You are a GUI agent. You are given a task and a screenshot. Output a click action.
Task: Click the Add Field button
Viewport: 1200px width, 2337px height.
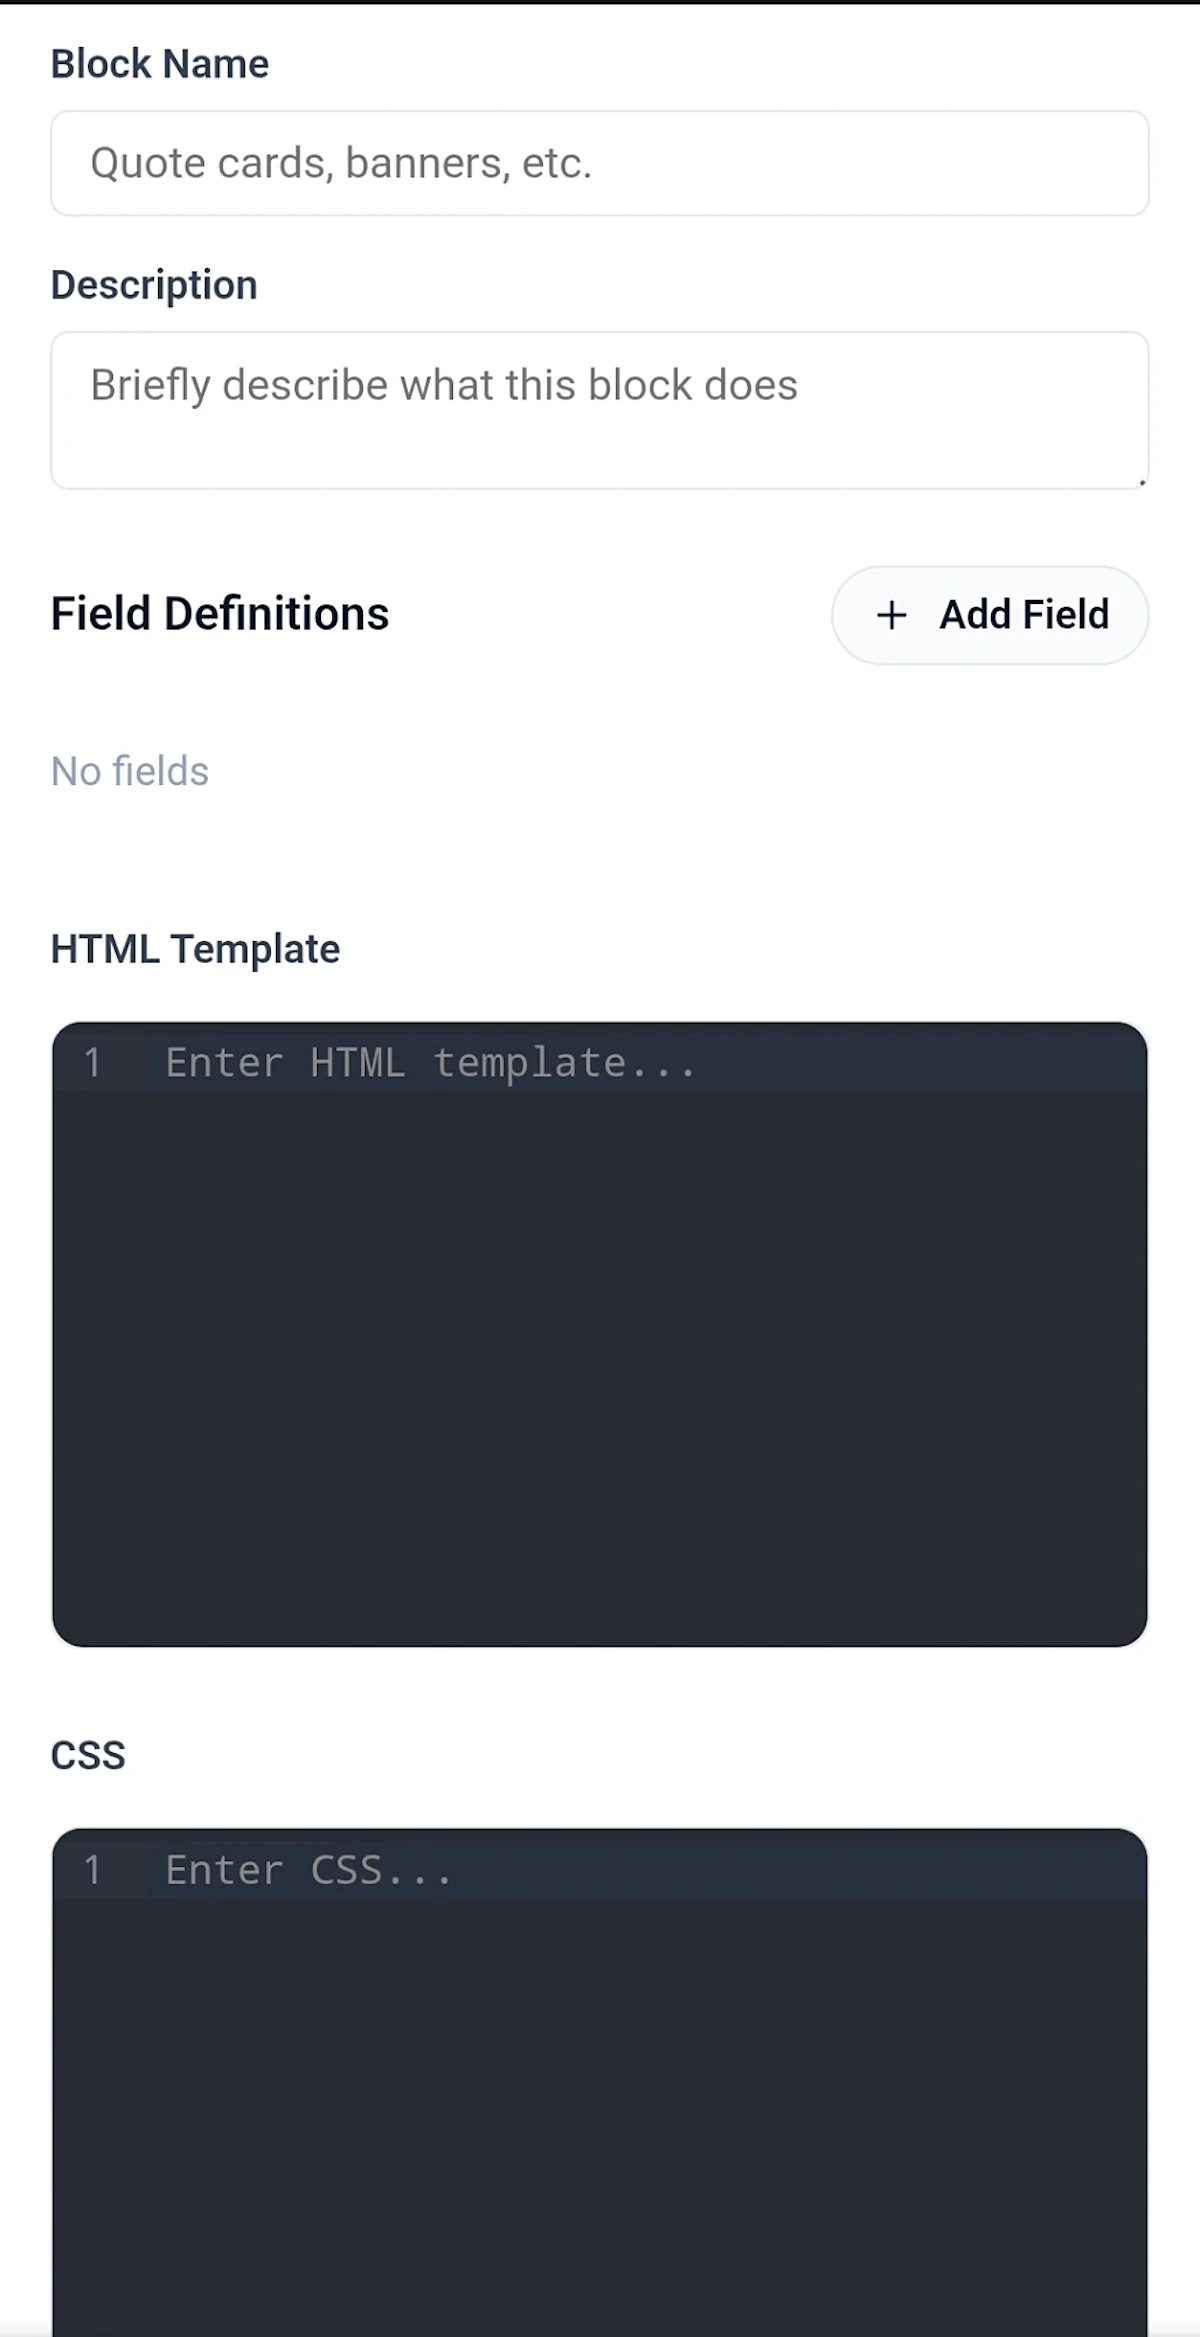[990, 615]
